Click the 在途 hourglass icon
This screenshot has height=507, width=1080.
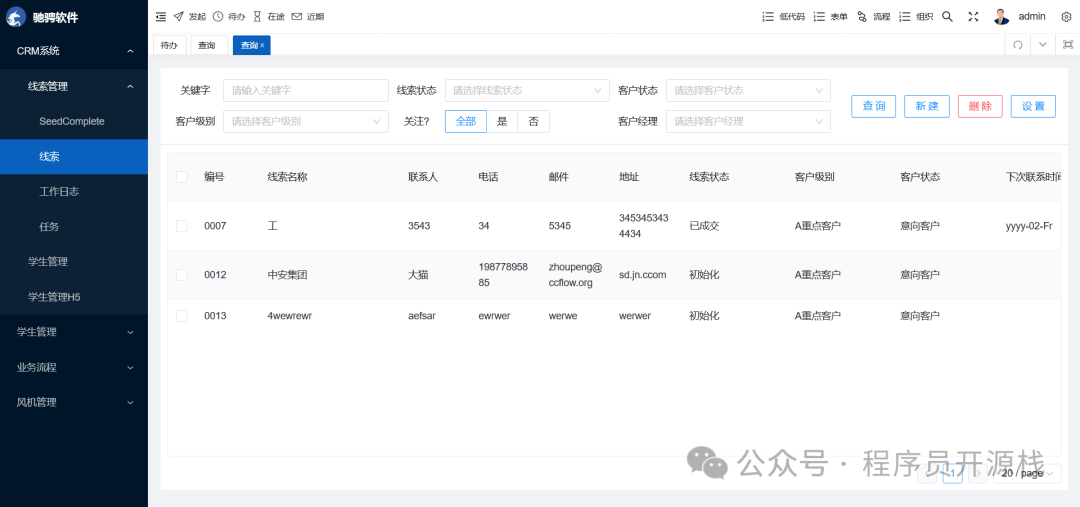click(257, 17)
